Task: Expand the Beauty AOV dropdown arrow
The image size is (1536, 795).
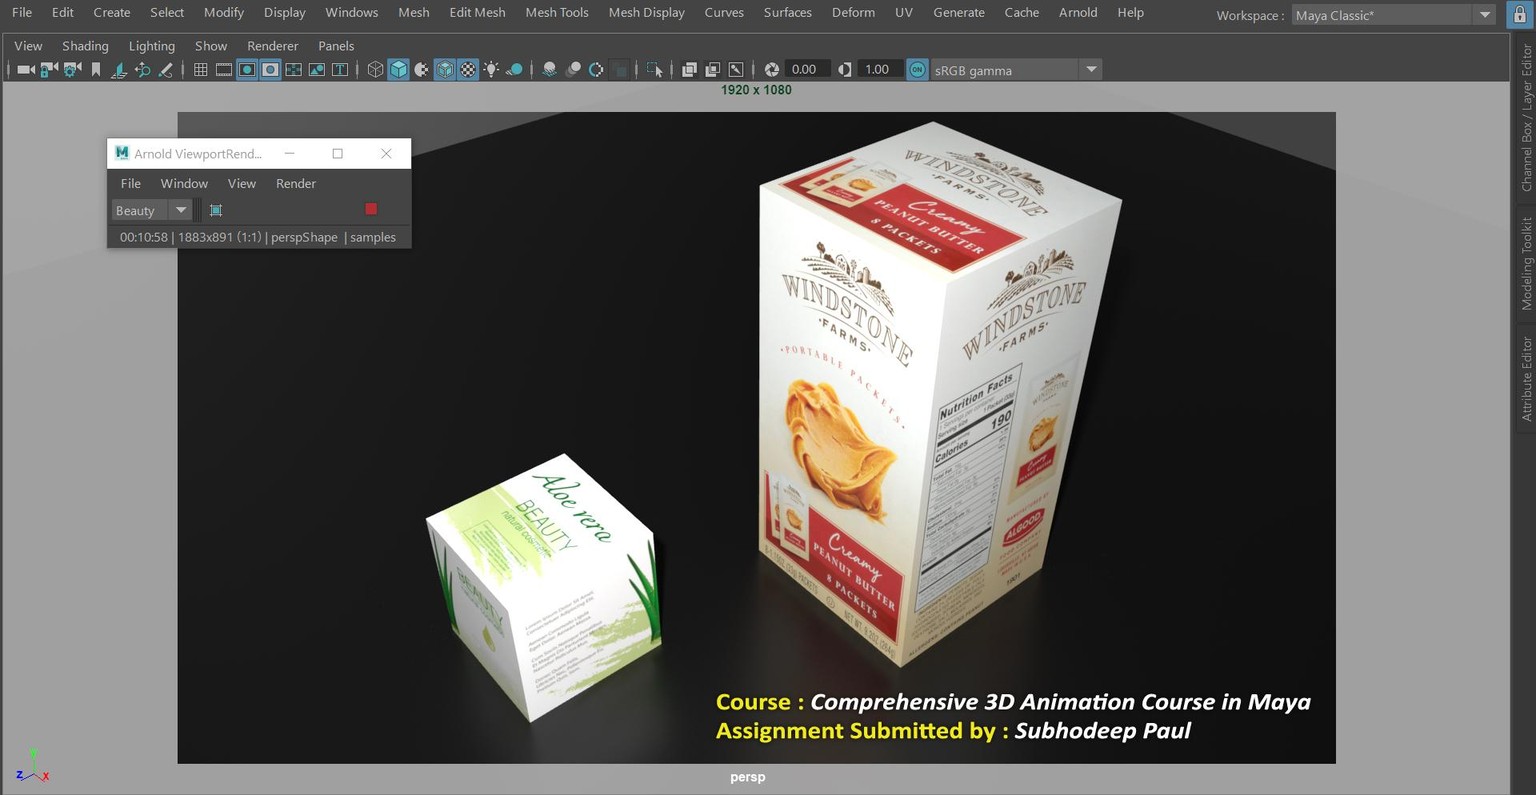Action: pos(181,210)
